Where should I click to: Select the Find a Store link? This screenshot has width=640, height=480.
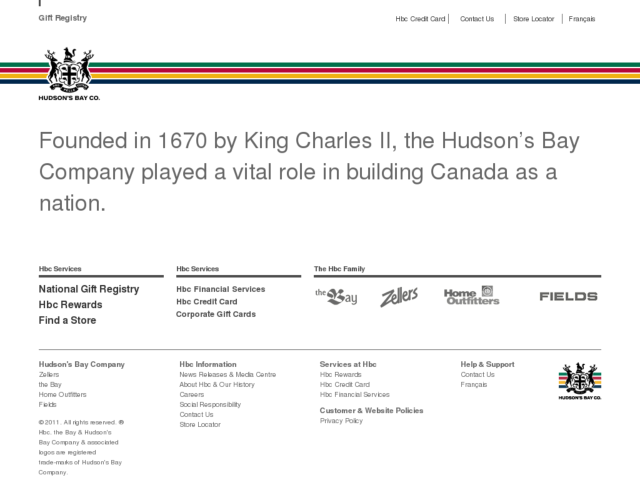[x=67, y=320]
